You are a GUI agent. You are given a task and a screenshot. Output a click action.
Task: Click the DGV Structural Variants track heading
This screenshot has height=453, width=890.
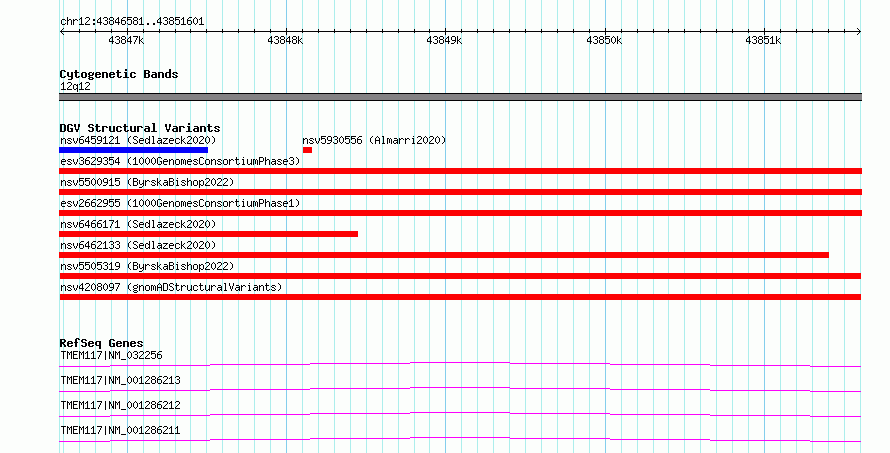click(140, 128)
